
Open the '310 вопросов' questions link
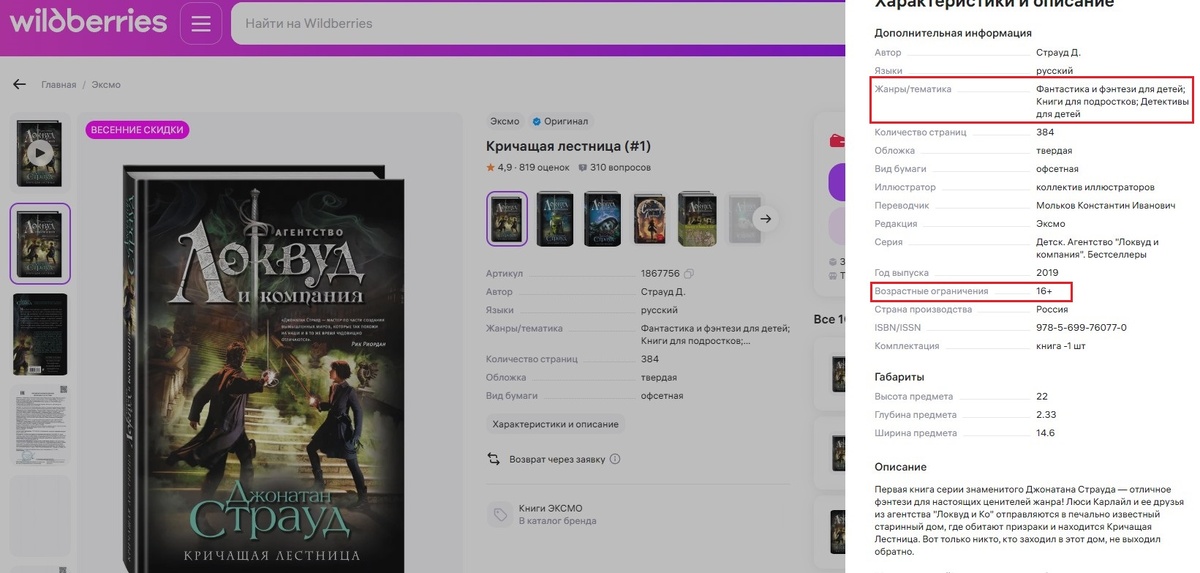coord(614,167)
